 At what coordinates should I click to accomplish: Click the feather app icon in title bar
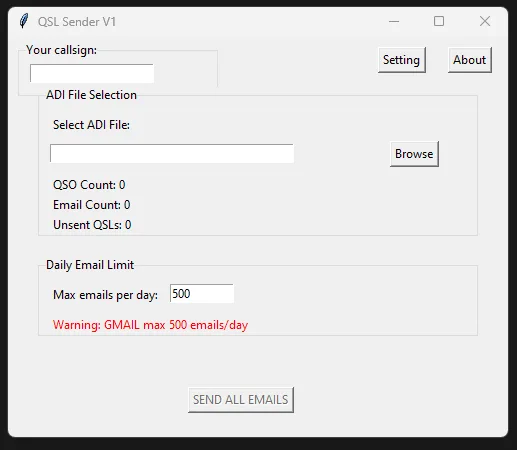click(24, 21)
